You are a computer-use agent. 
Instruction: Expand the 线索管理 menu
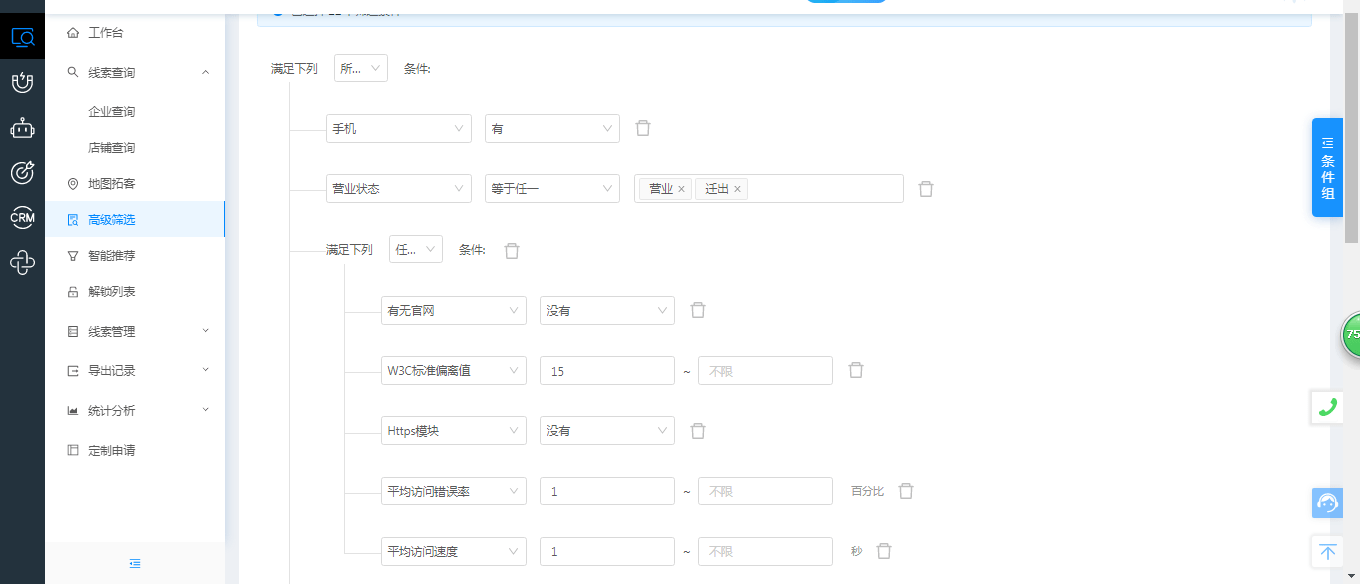(135, 331)
